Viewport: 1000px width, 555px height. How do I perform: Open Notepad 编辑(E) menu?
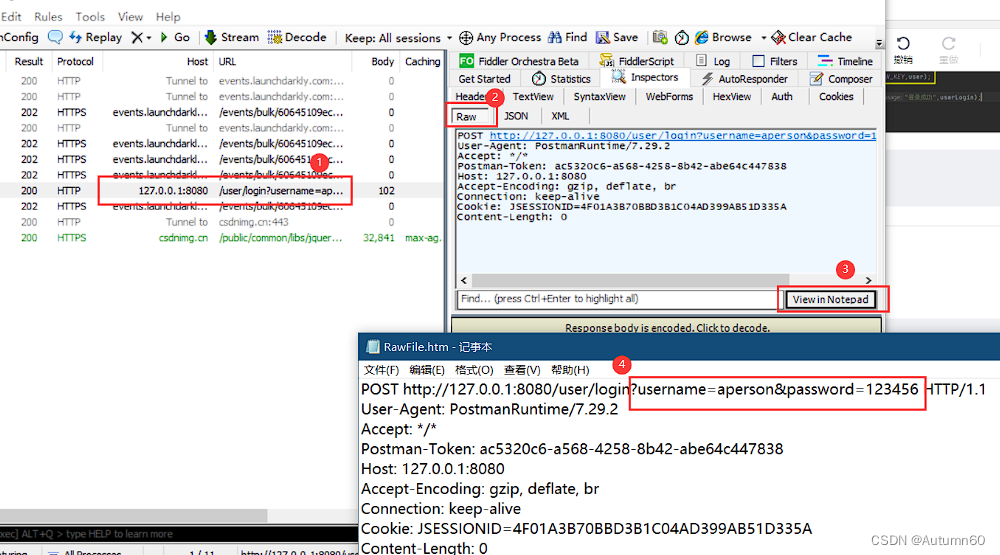point(427,370)
